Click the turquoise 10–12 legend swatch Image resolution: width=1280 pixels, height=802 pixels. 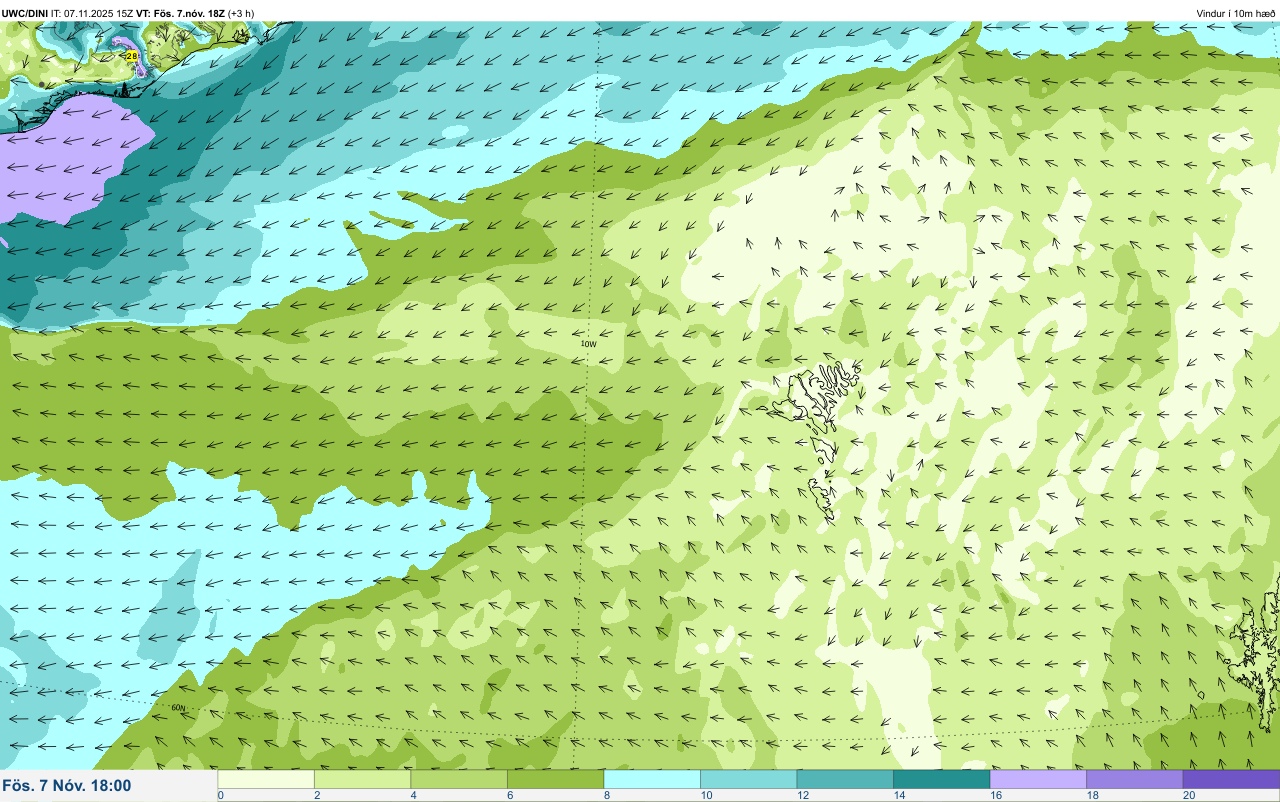(748, 779)
